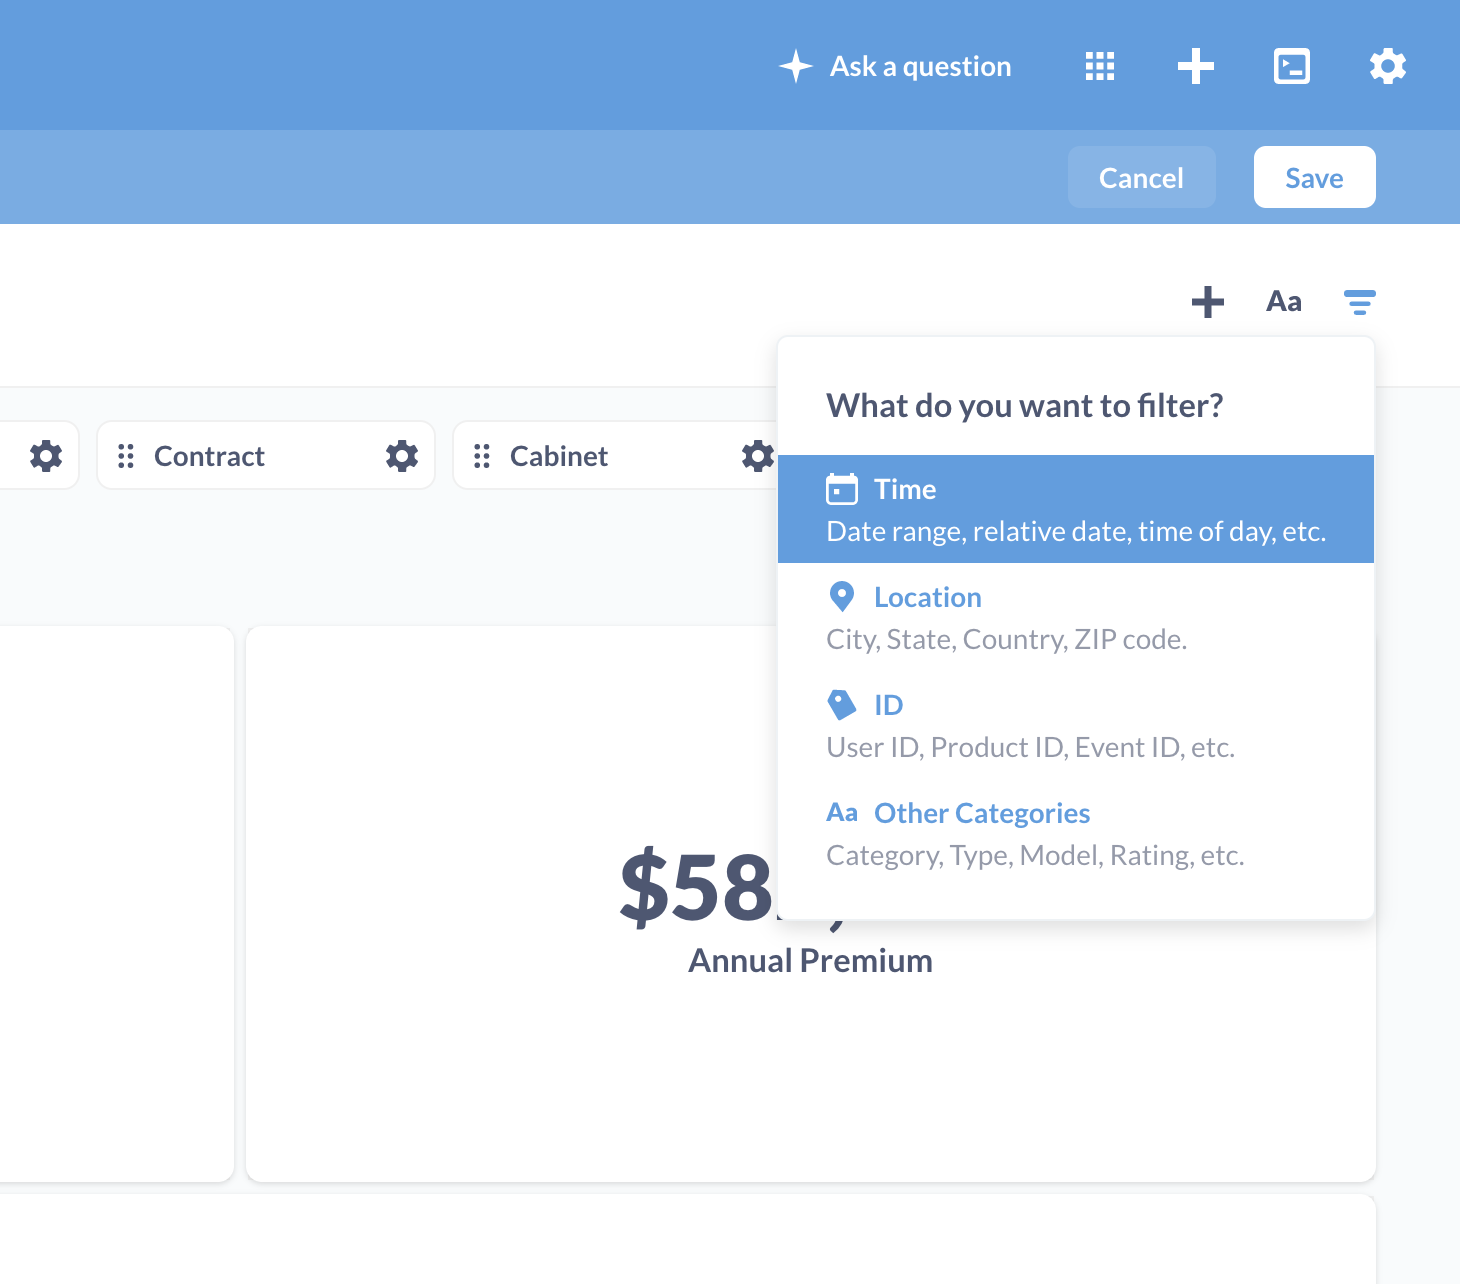This screenshot has width=1460, height=1284.
Task: Click the Time calendar icon in filter menu
Action: pos(843,489)
